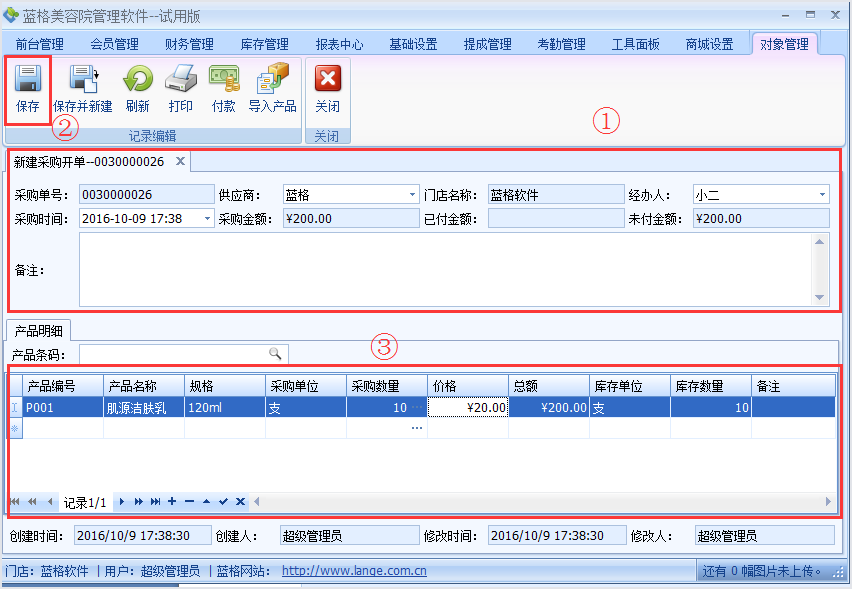Click the ¥200.00 total cell in grid
The height and width of the screenshot is (589, 852).
pyautogui.click(x=549, y=407)
